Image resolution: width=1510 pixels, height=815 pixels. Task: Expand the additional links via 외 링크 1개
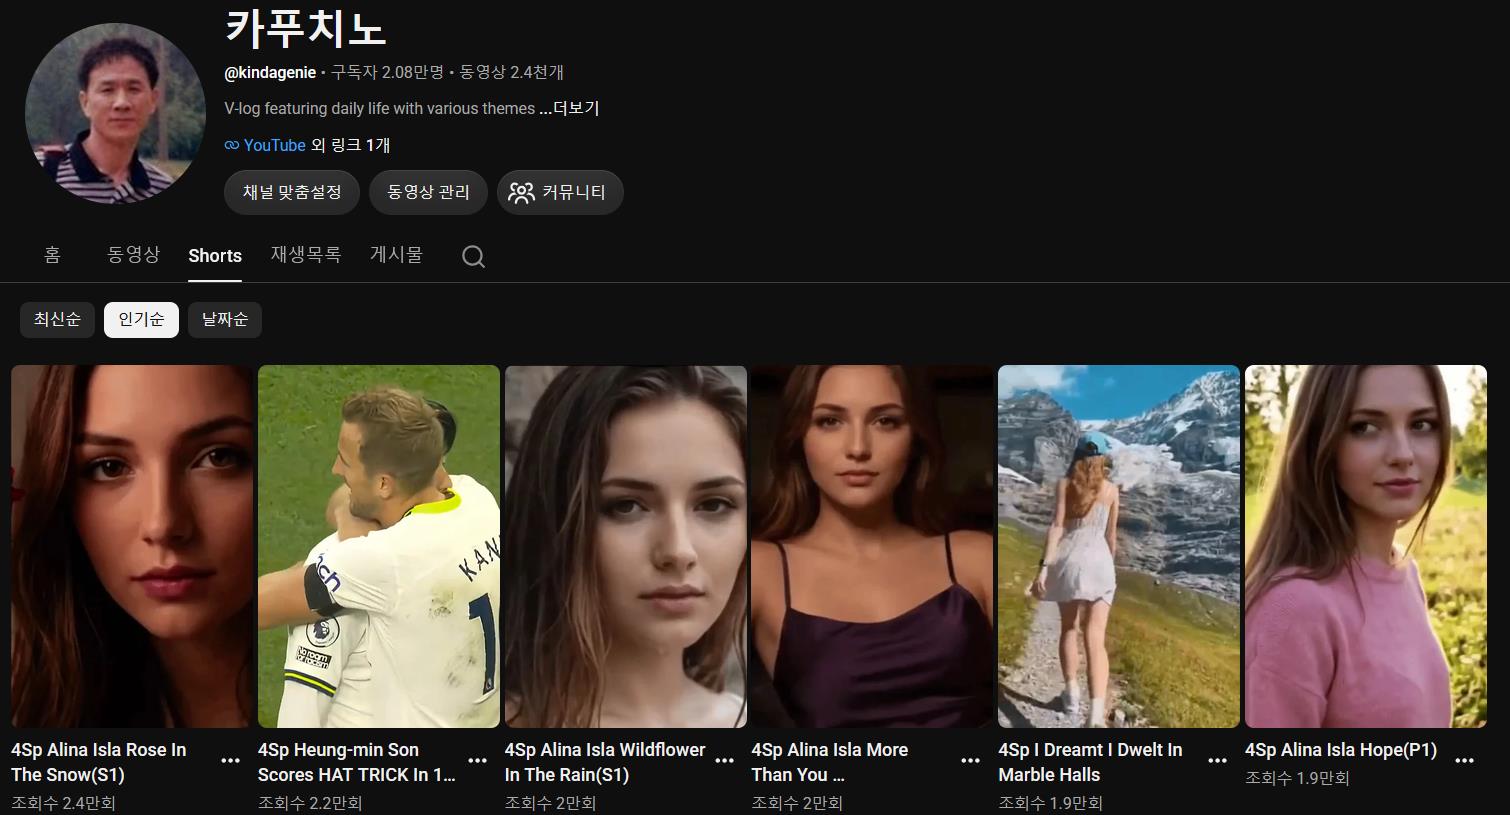[350, 145]
